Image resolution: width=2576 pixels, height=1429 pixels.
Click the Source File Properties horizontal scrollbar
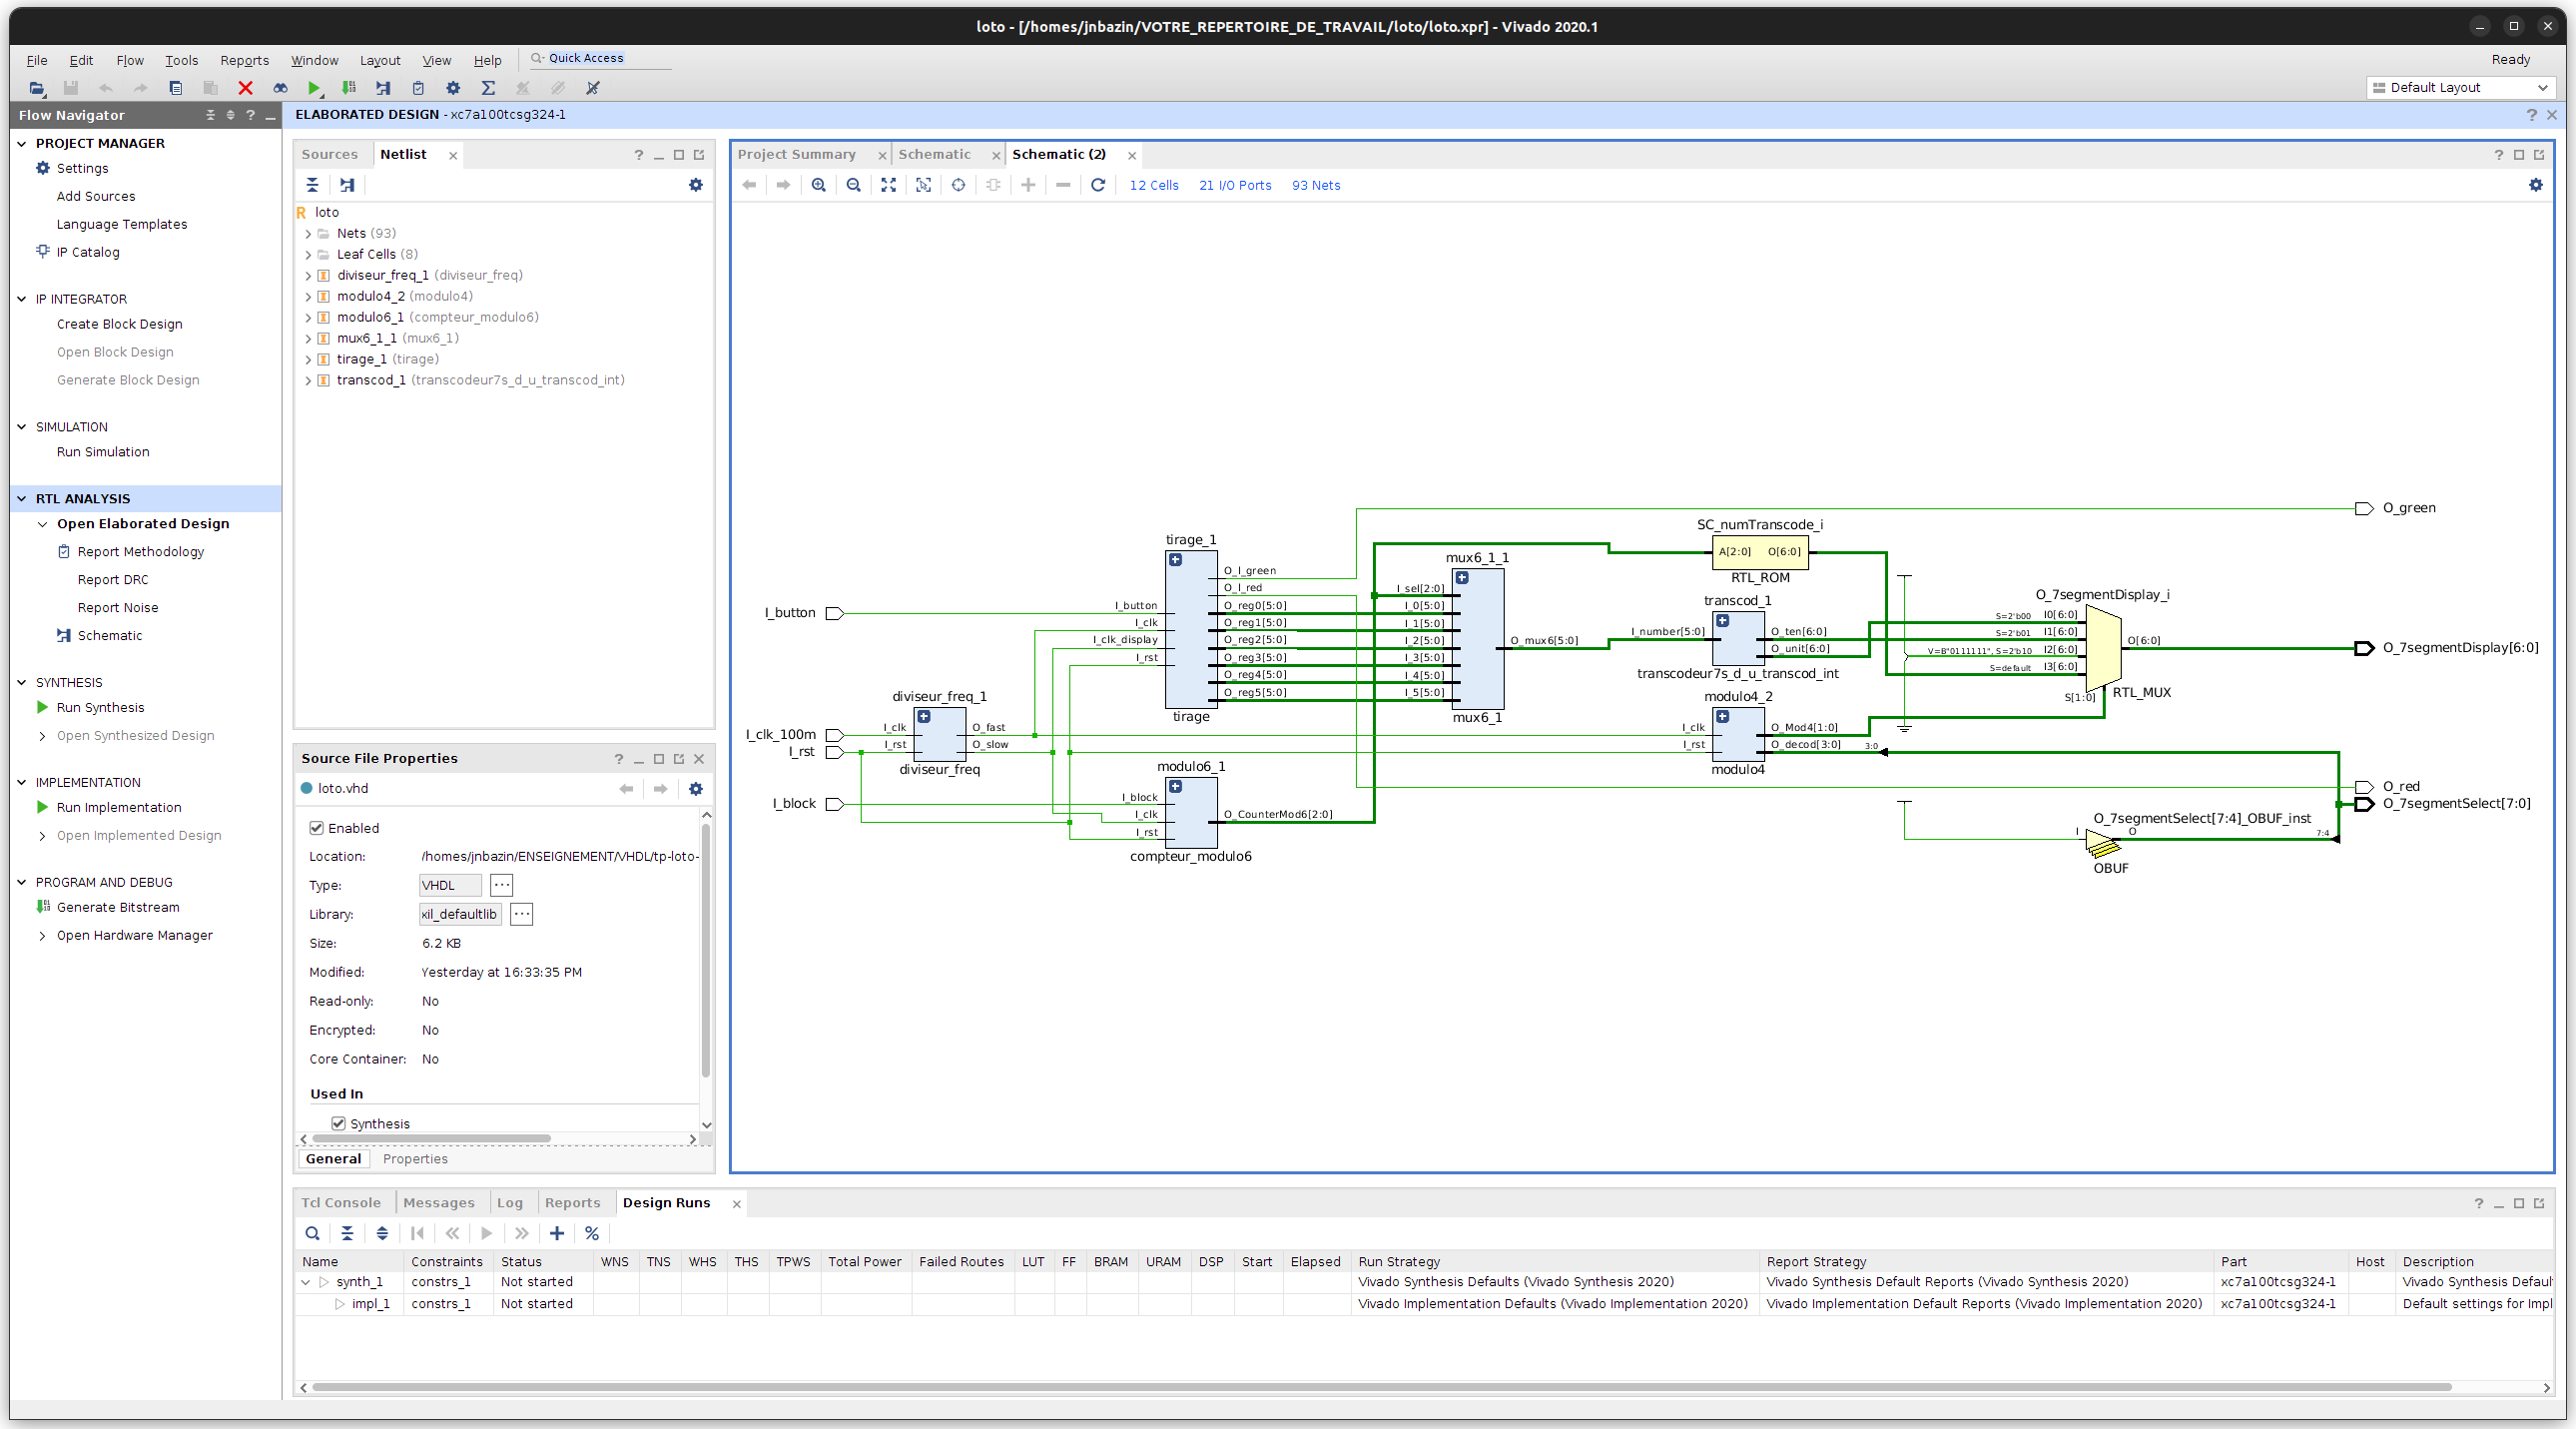[x=432, y=1139]
